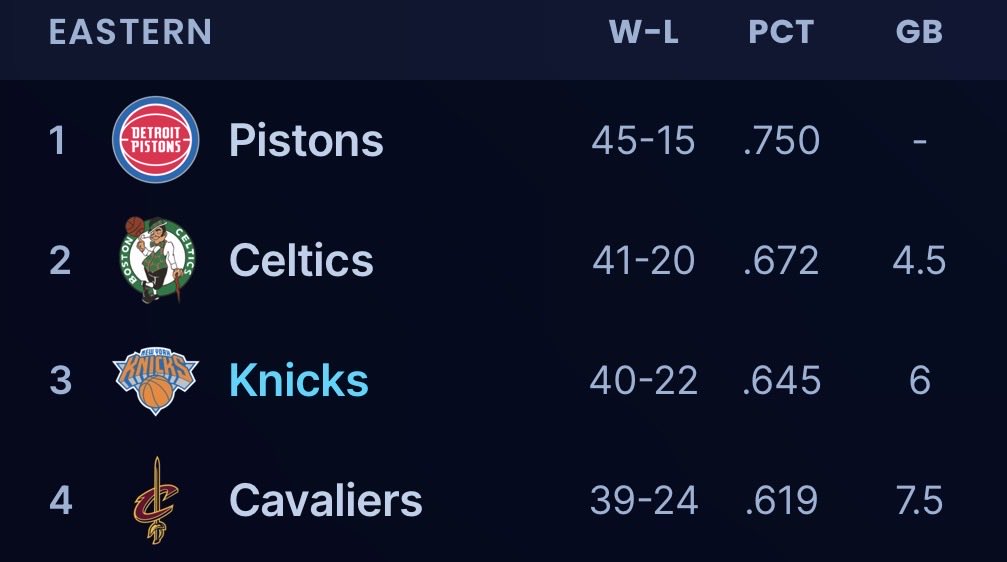Click the Cavaliers 39-24 record
1007x562 pixels.
(644, 500)
